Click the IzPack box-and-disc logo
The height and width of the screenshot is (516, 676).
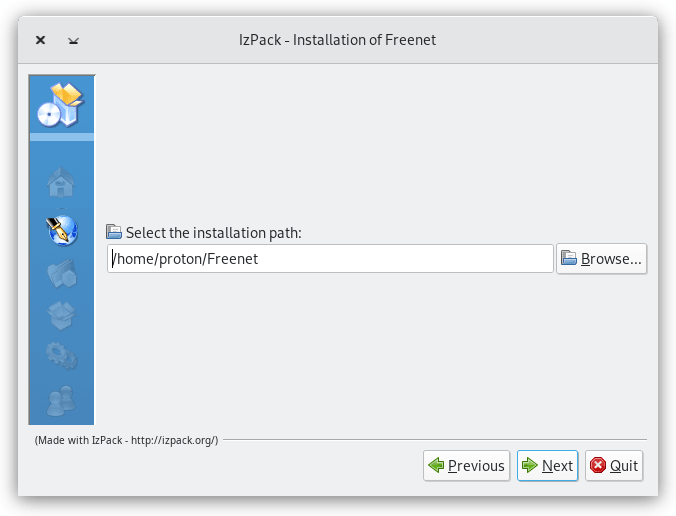(x=61, y=104)
